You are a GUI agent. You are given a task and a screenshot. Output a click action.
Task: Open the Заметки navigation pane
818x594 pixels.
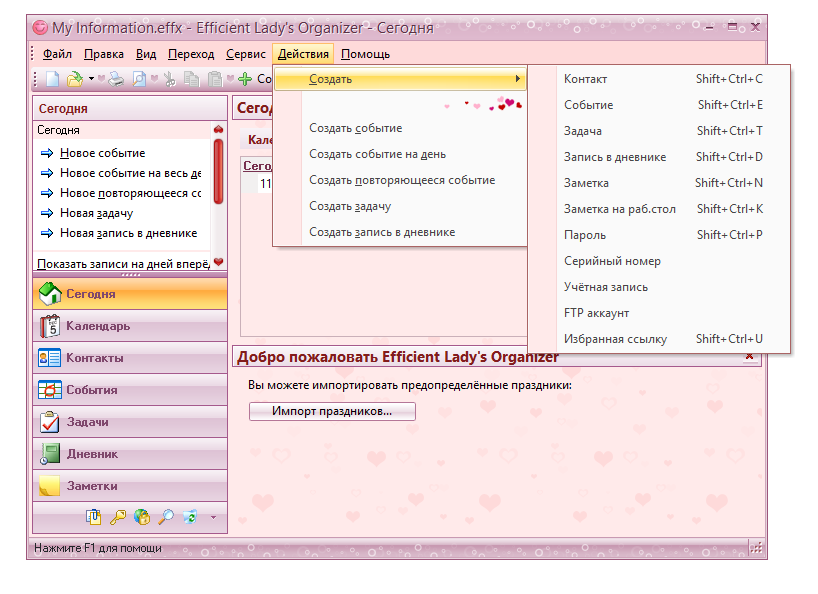(130, 486)
